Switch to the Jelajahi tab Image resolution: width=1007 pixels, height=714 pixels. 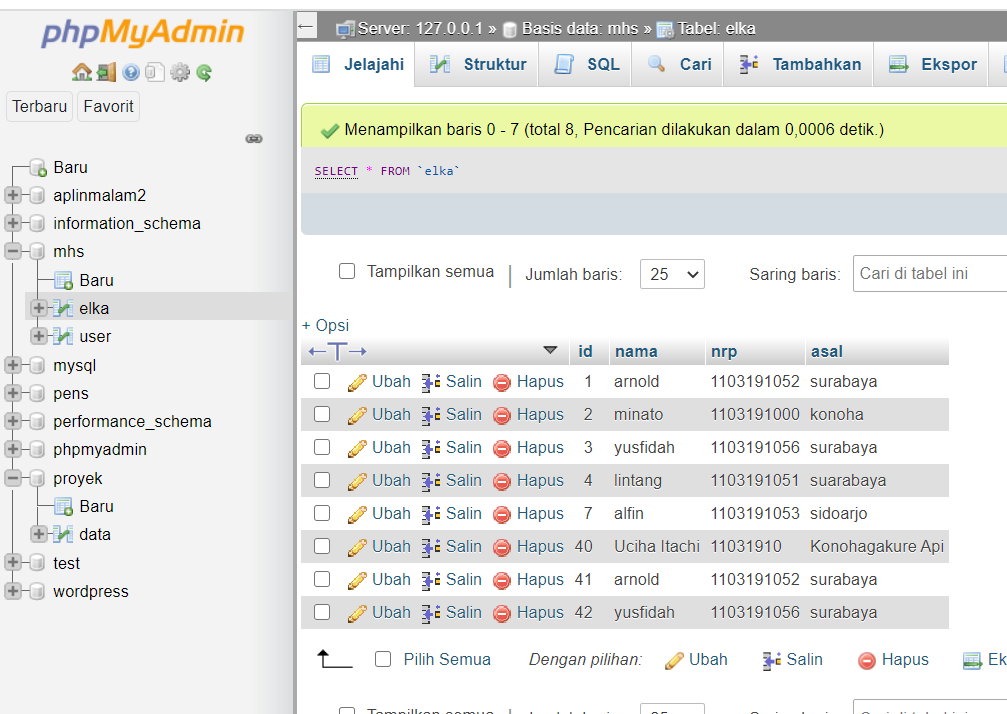(x=358, y=64)
